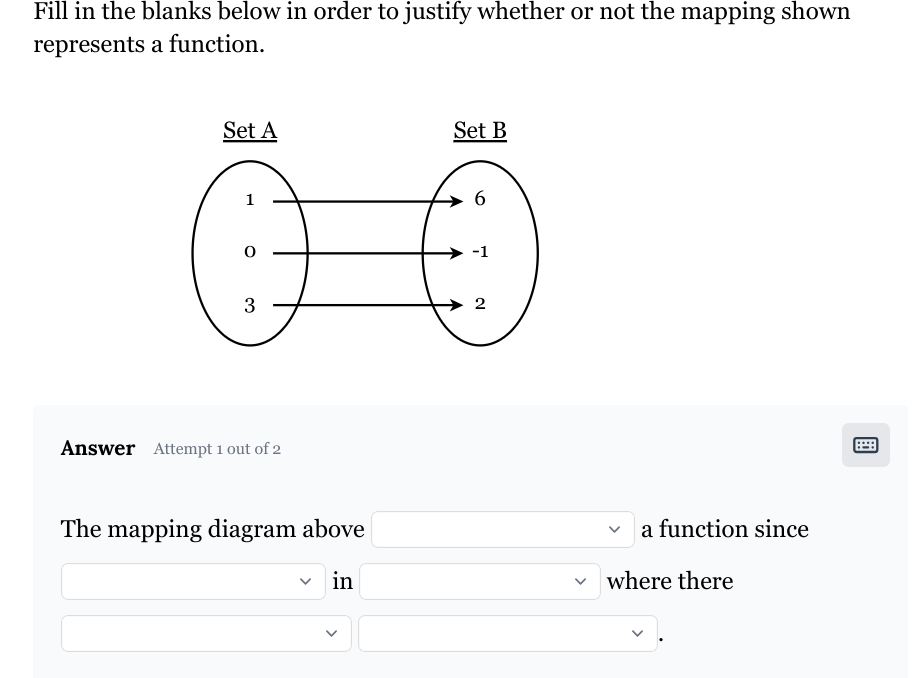
Task: Click the number 3 in Set A
Action: tap(249, 304)
